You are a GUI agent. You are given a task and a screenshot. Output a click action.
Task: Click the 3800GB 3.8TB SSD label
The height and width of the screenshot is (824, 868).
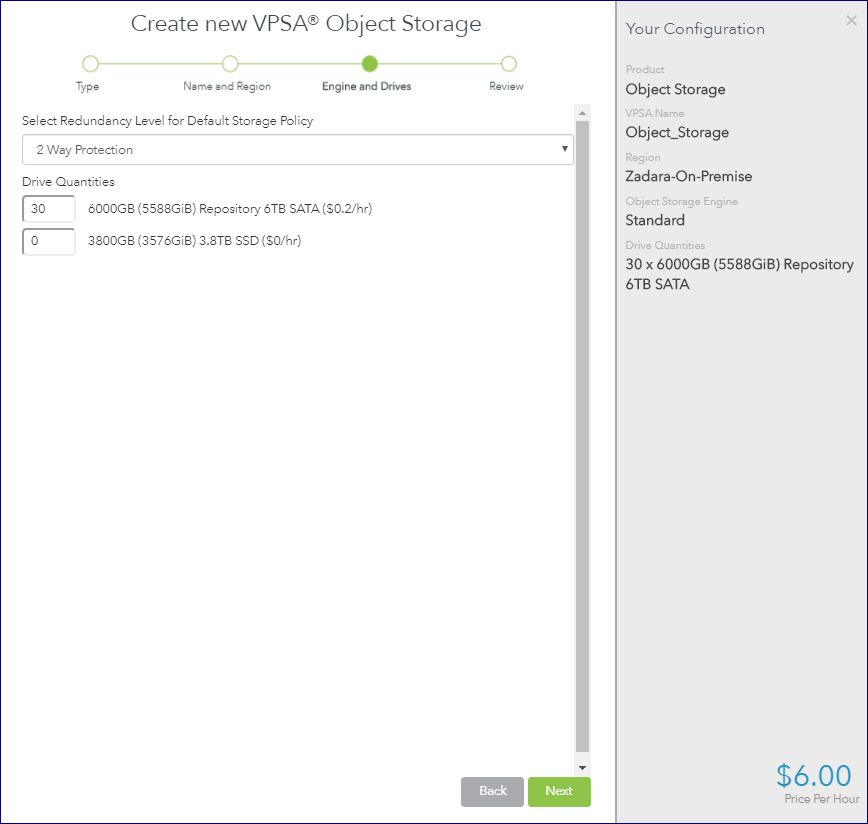(x=194, y=241)
